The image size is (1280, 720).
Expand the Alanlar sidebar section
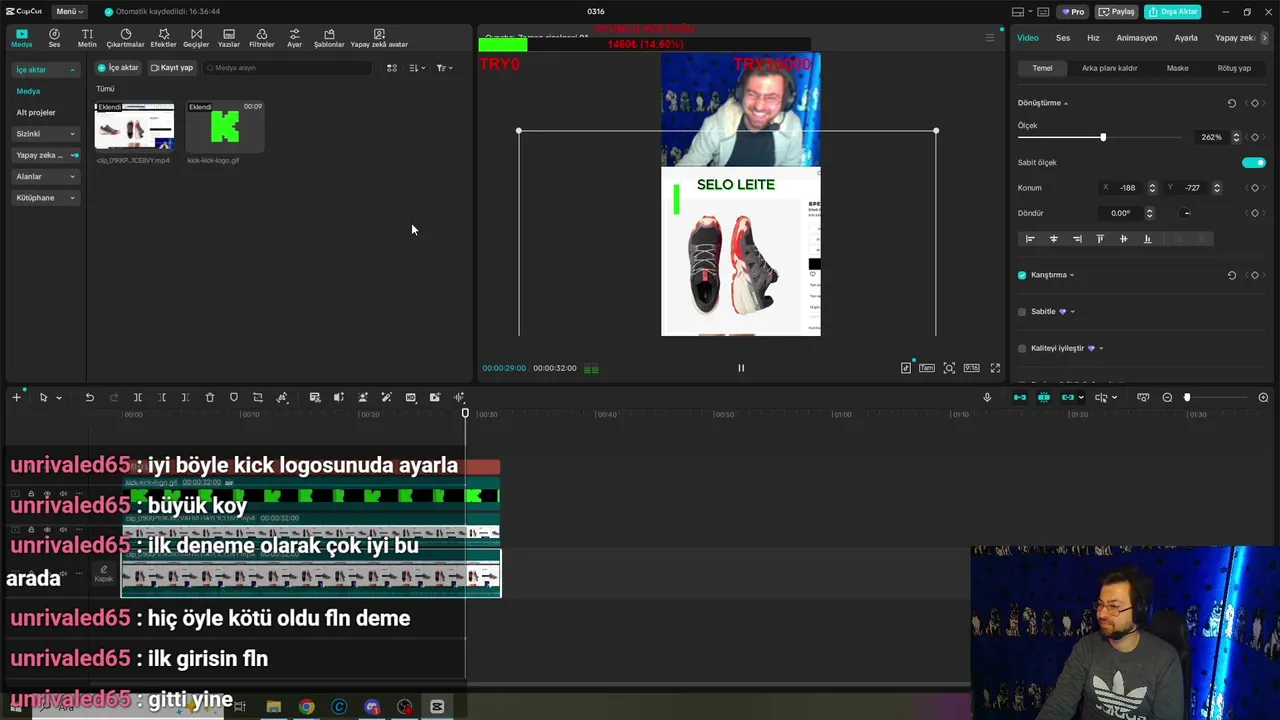click(x=45, y=177)
